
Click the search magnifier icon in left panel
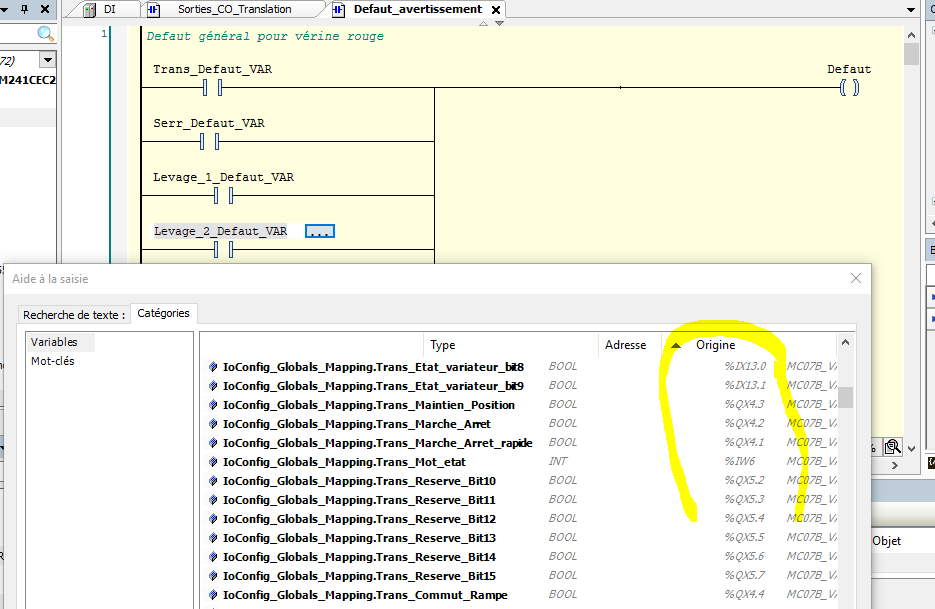click(x=45, y=34)
